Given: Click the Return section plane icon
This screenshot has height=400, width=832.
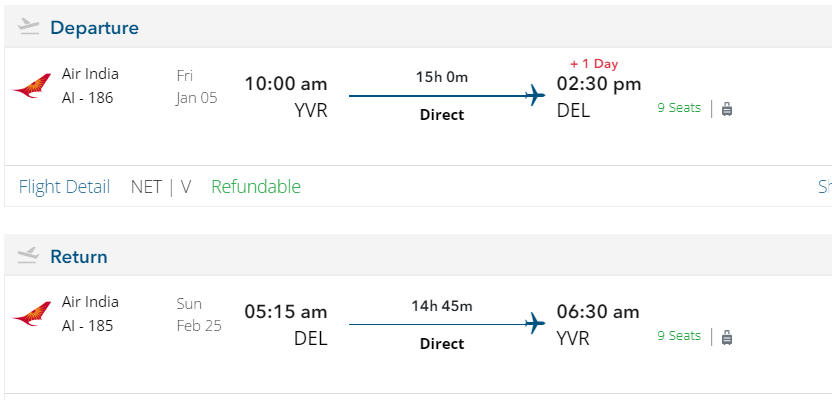Looking at the screenshot, I should [x=29, y=256].
